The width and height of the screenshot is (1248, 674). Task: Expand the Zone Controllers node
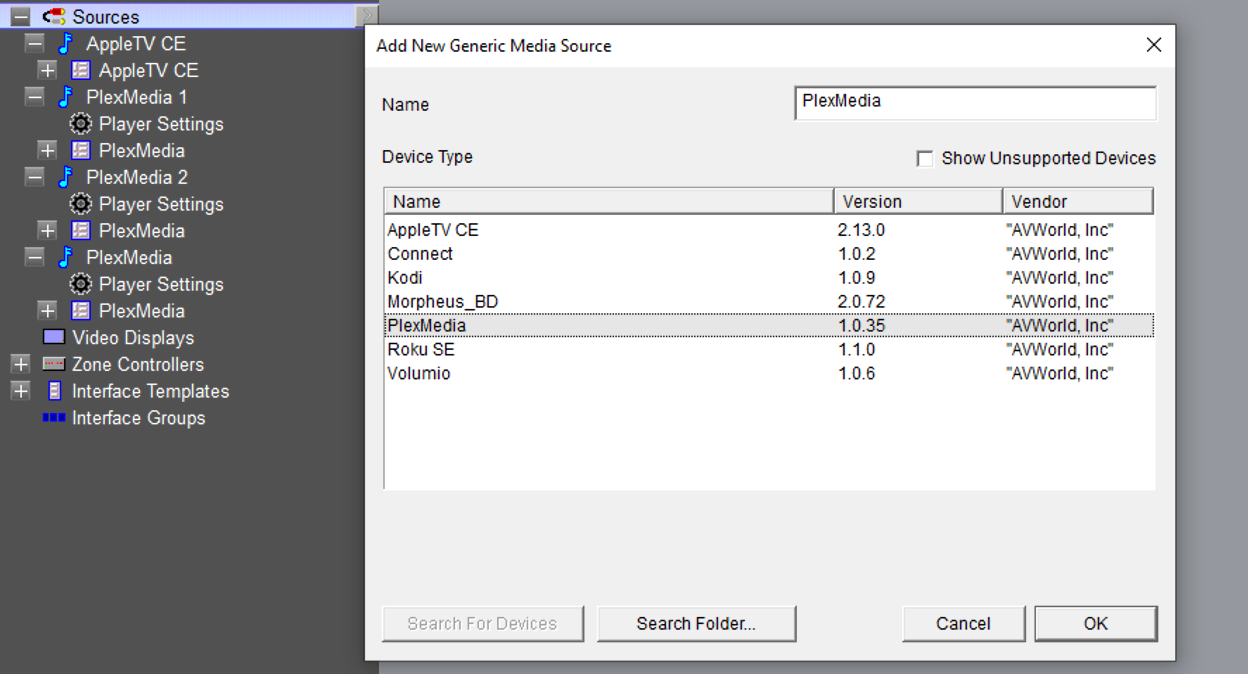pos(21,364)
